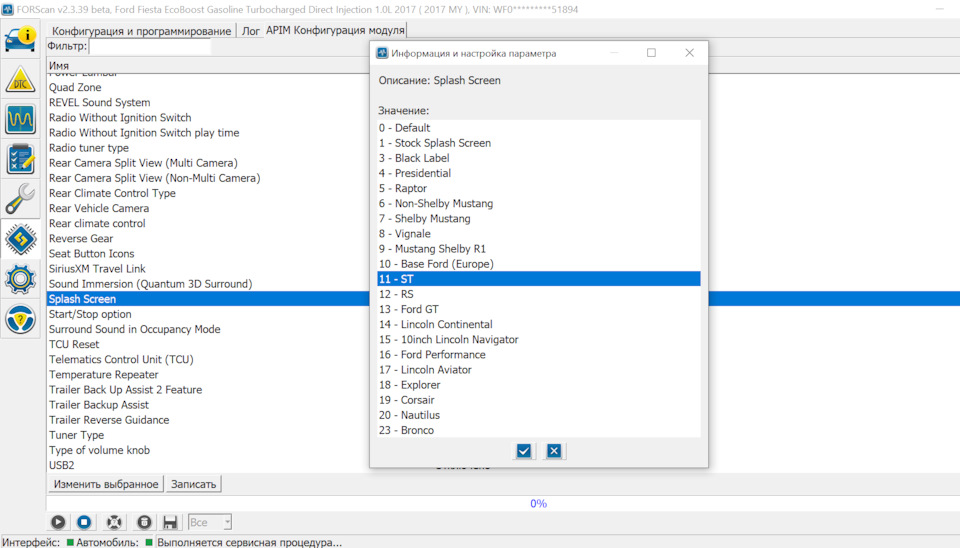This screenshot has height=548, width=960.
Task: Select value '19 - Corsair'
Action: pos(539,400)
